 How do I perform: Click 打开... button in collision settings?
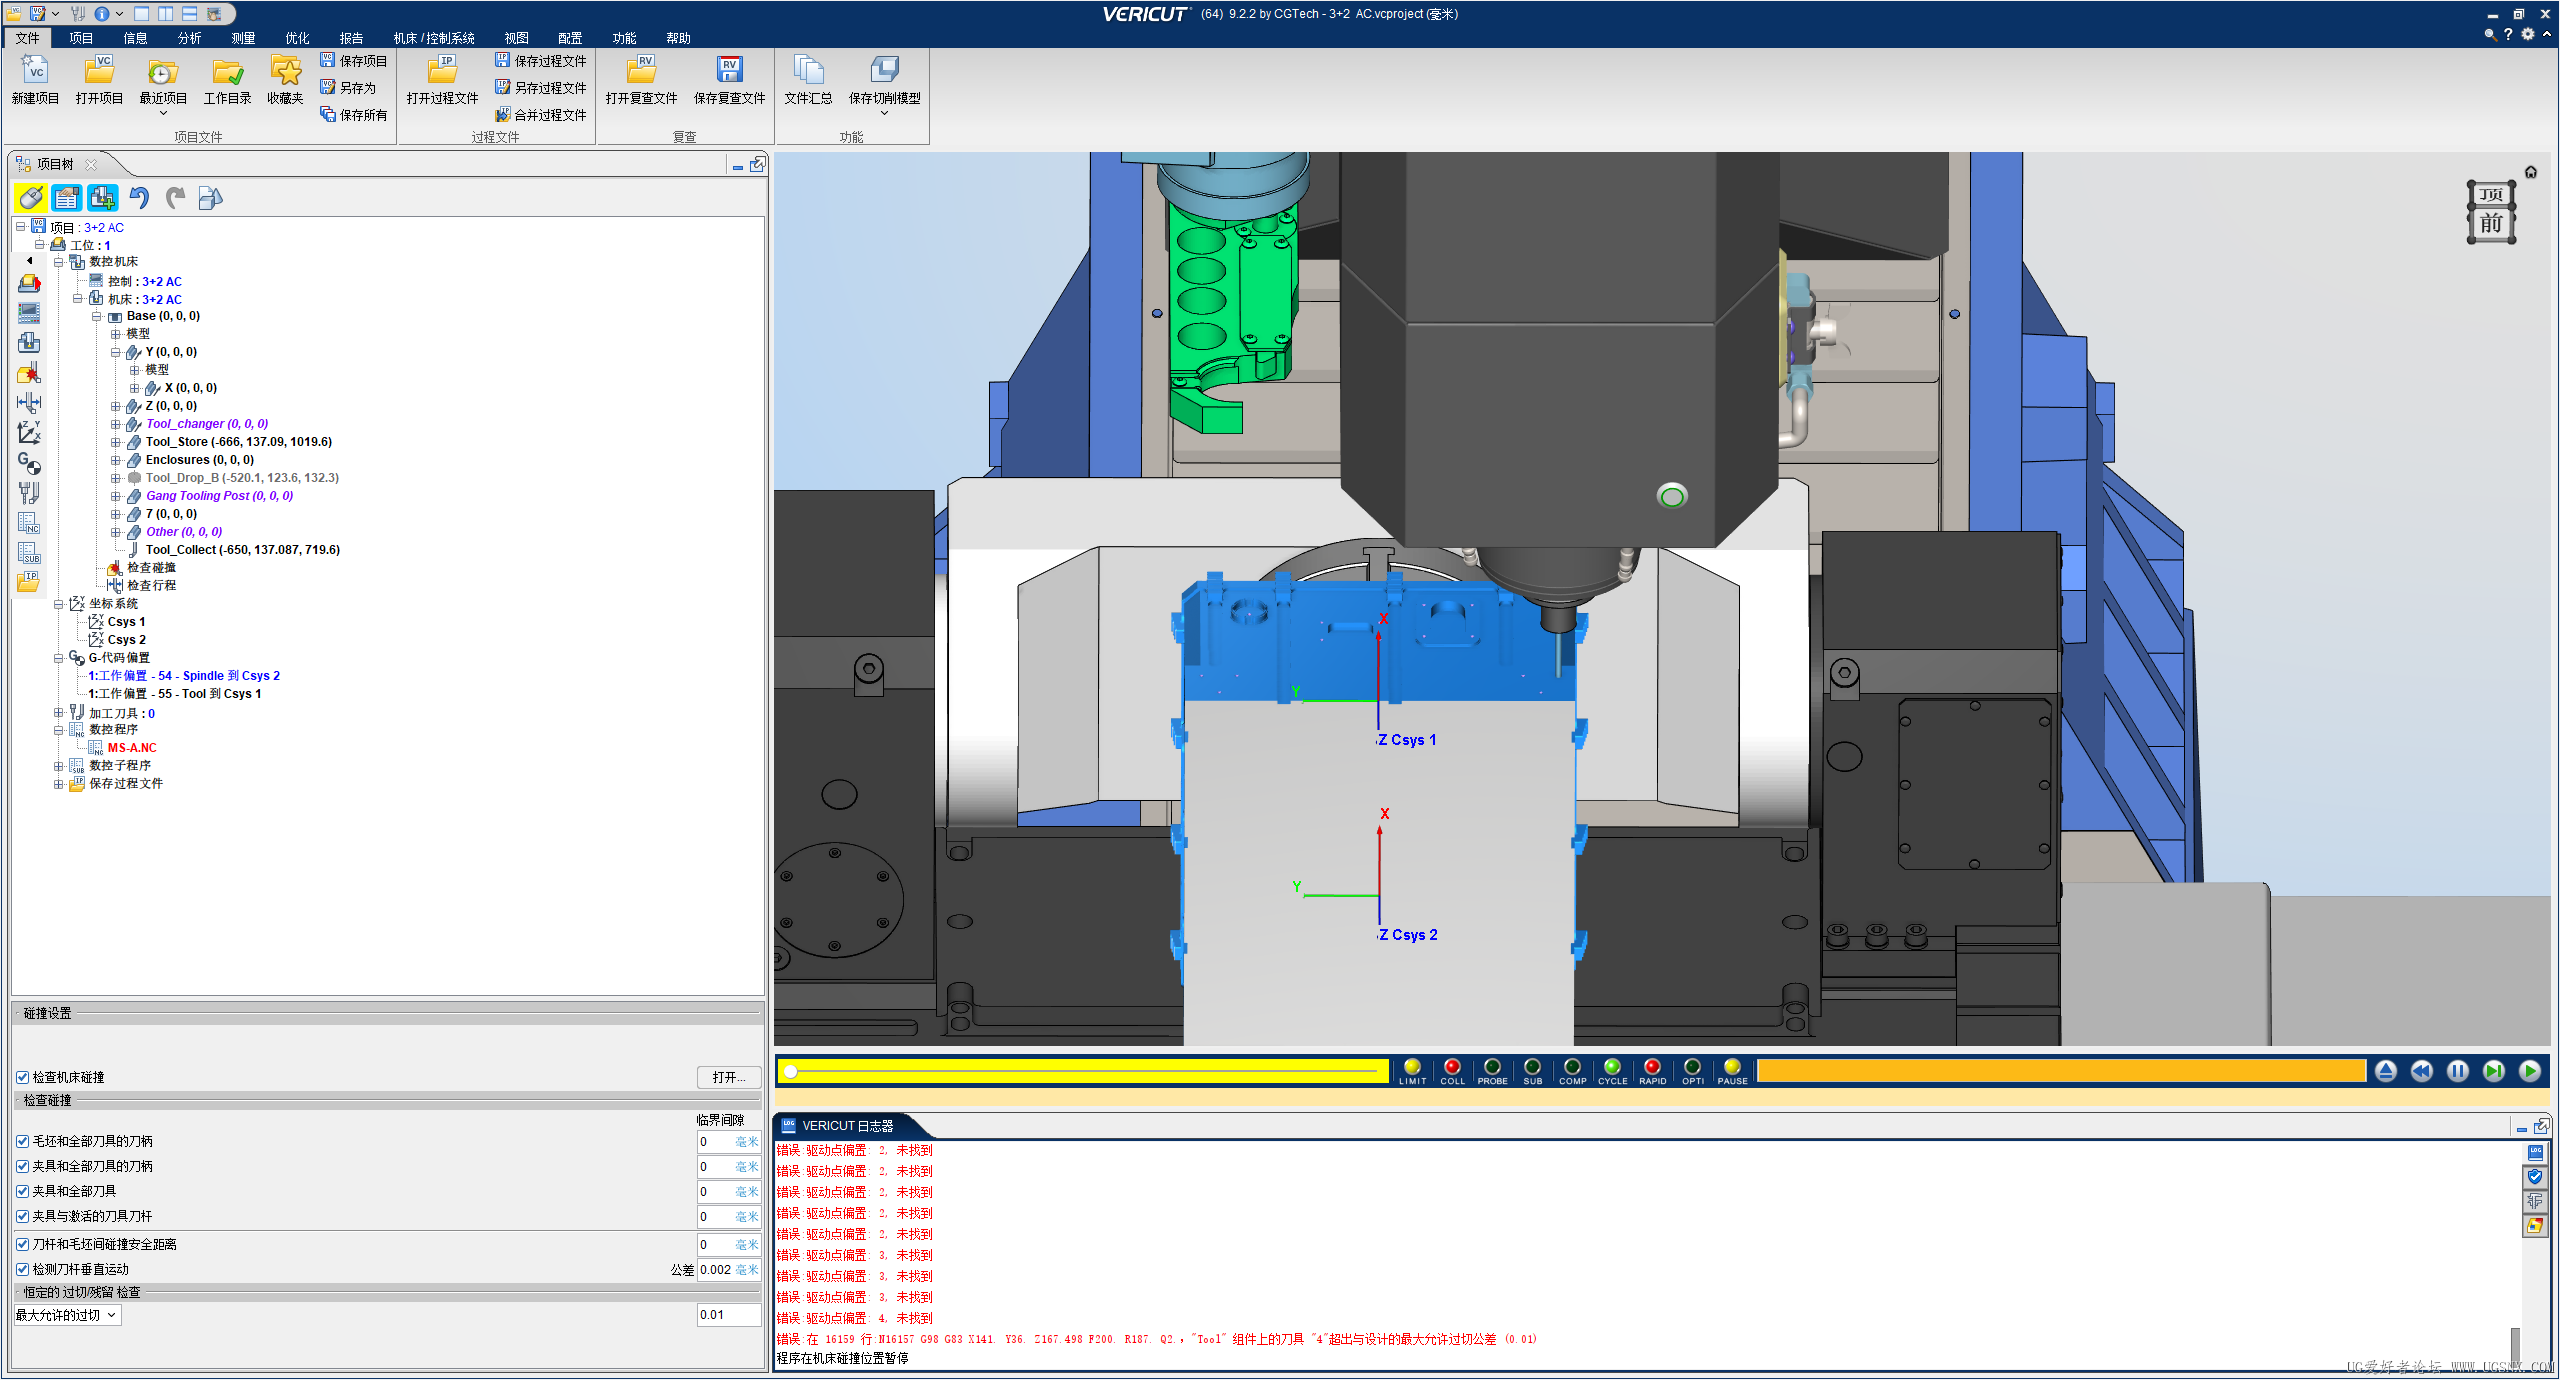point(729,1077)
